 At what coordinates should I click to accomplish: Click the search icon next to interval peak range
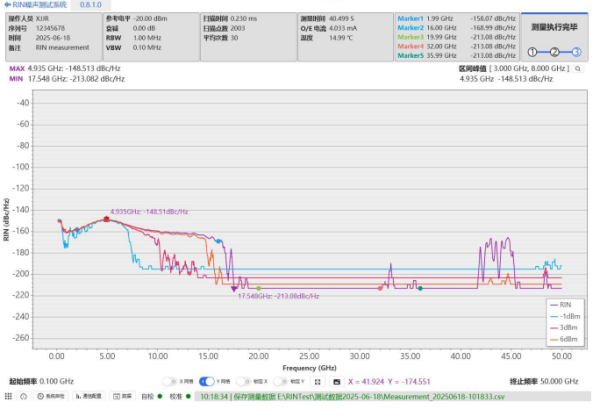coord(577,68)
